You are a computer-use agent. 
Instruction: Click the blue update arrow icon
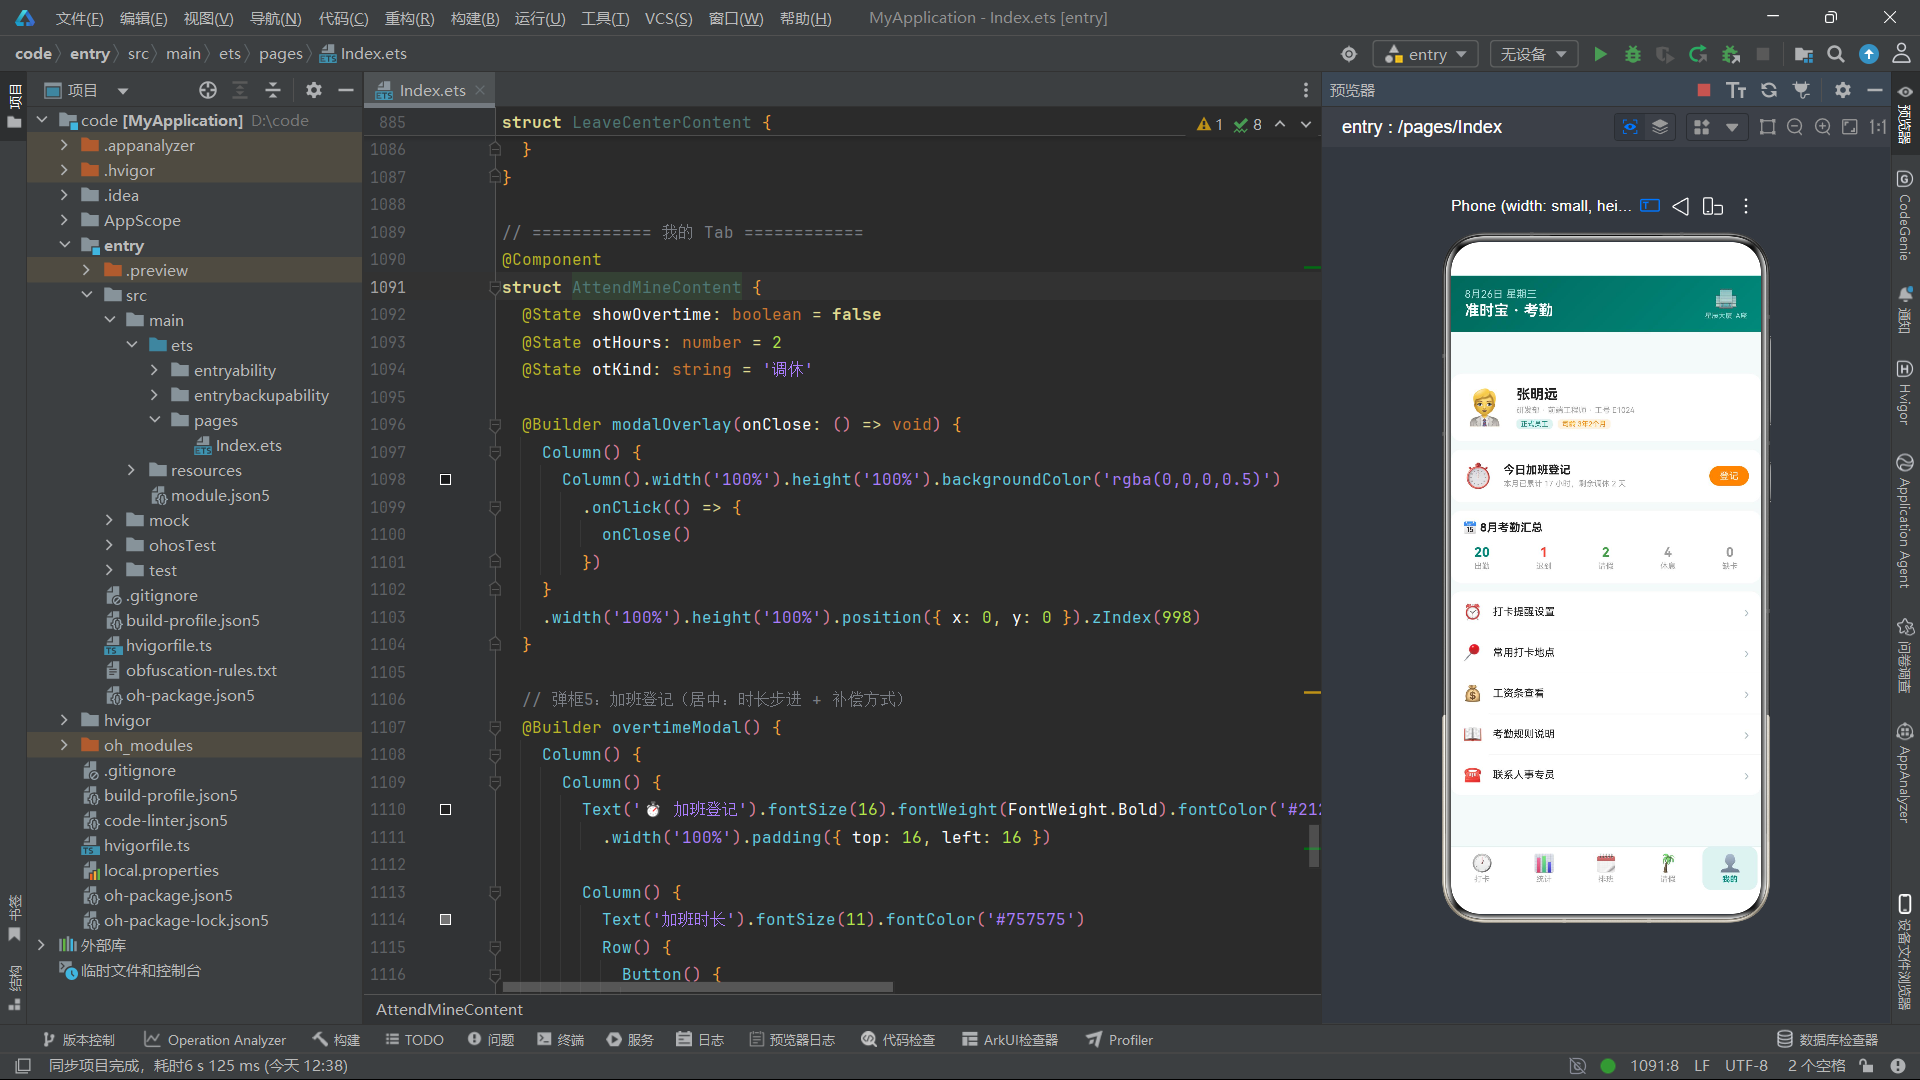1869,54
